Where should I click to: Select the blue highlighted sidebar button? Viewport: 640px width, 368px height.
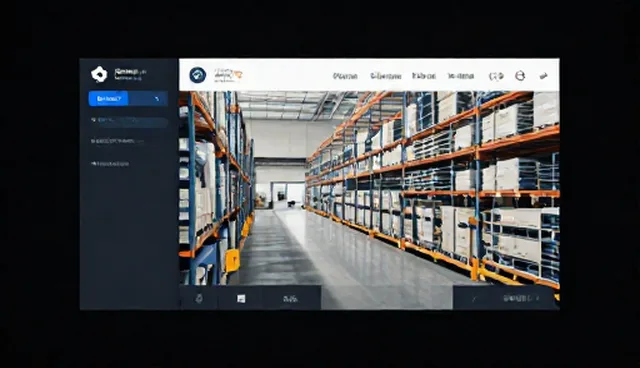(x=109, y=99)
